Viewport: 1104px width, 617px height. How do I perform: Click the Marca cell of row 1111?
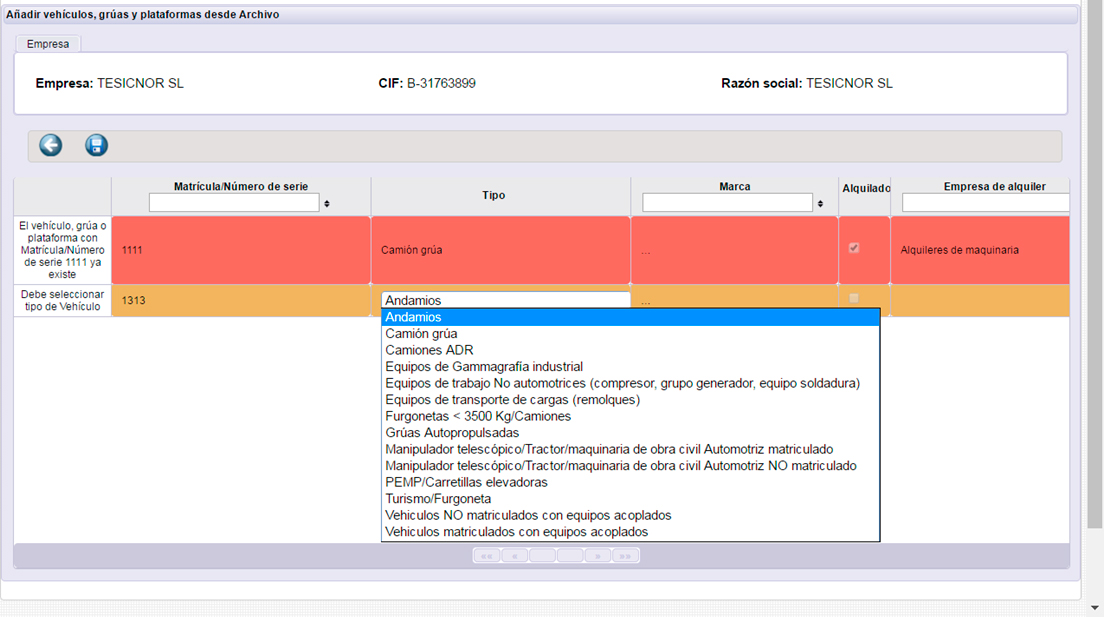pyautogui.click(x=734, y=250)
